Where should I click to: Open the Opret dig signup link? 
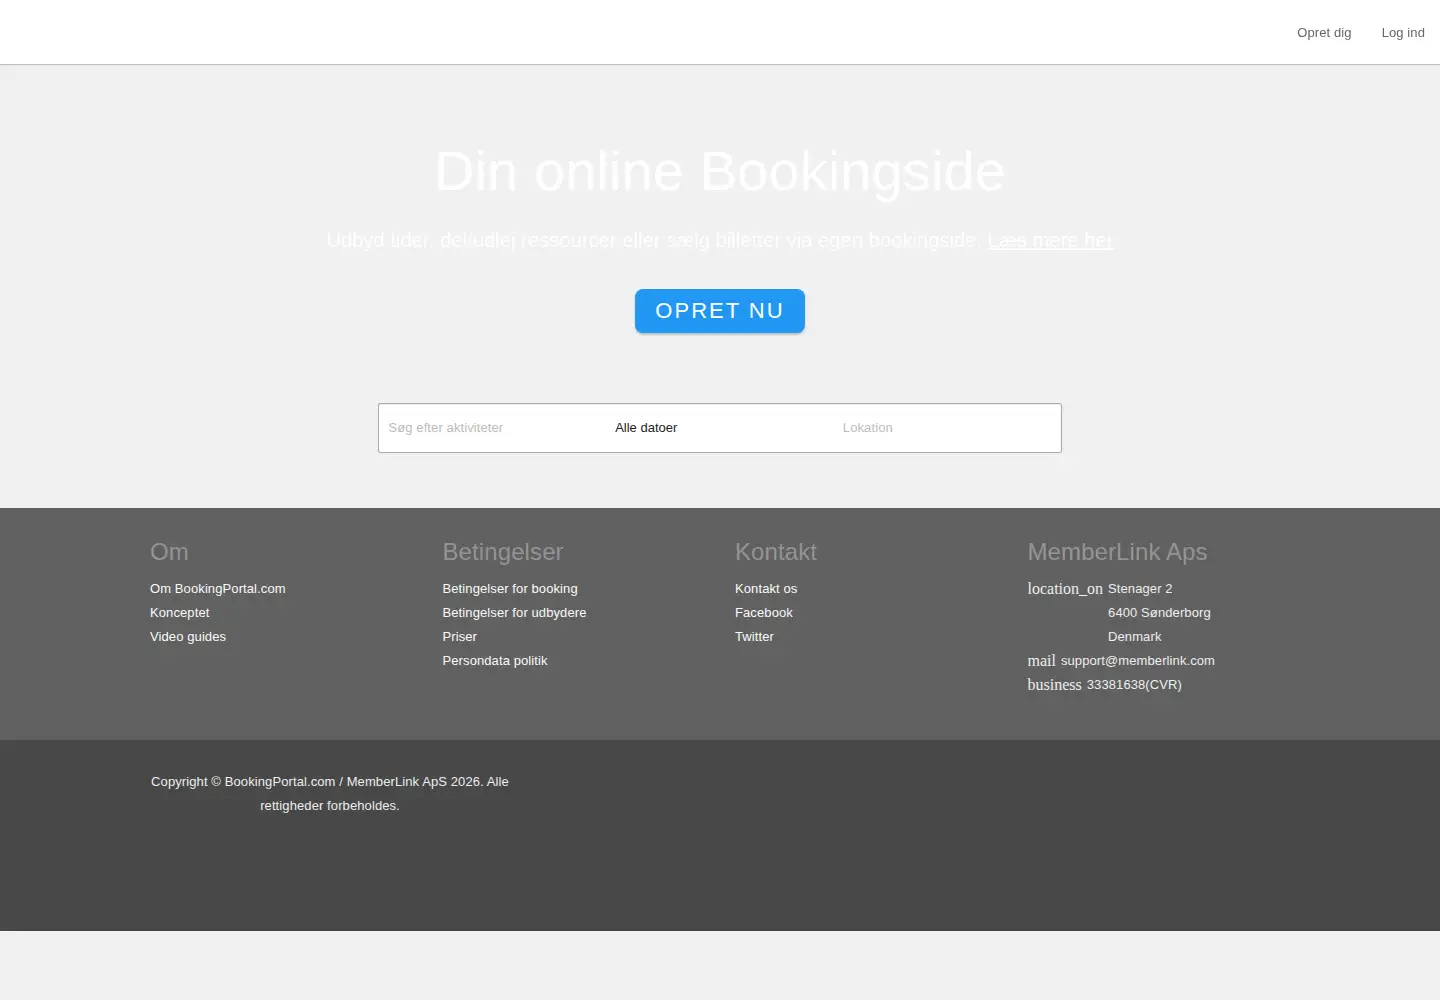point(1324,33)
